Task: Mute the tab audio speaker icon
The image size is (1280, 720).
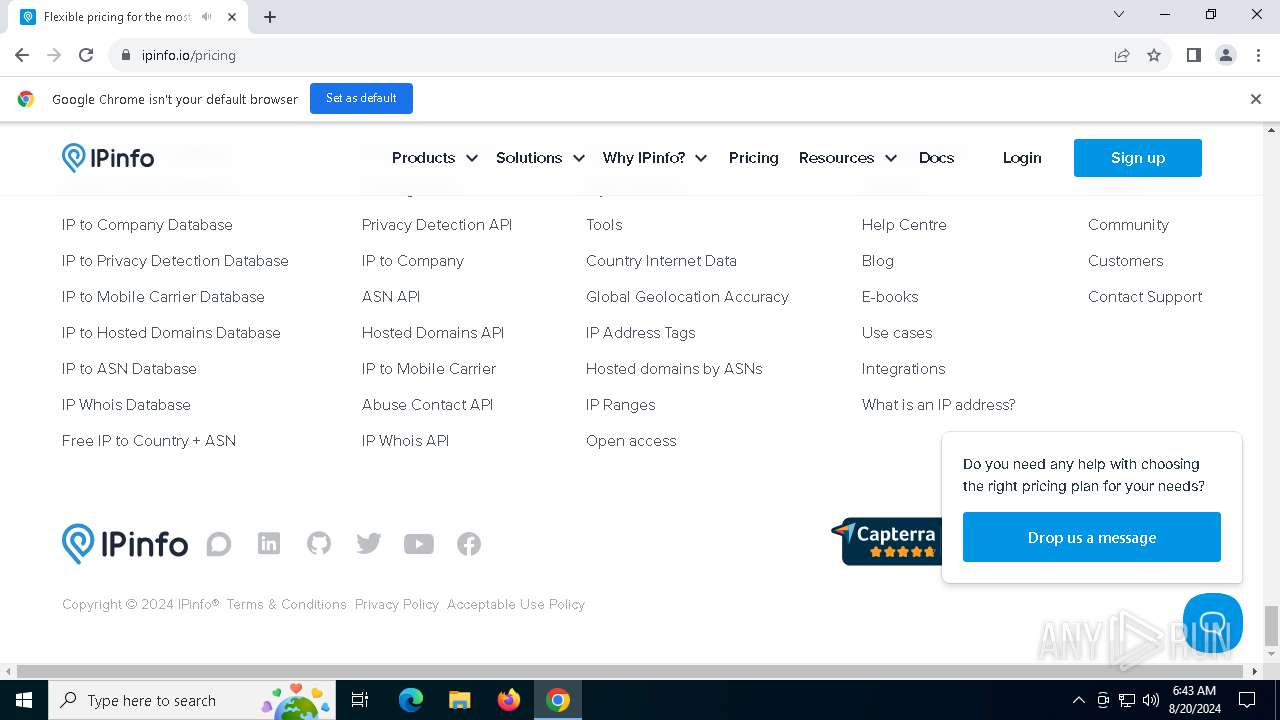Action: coord(207,17)
